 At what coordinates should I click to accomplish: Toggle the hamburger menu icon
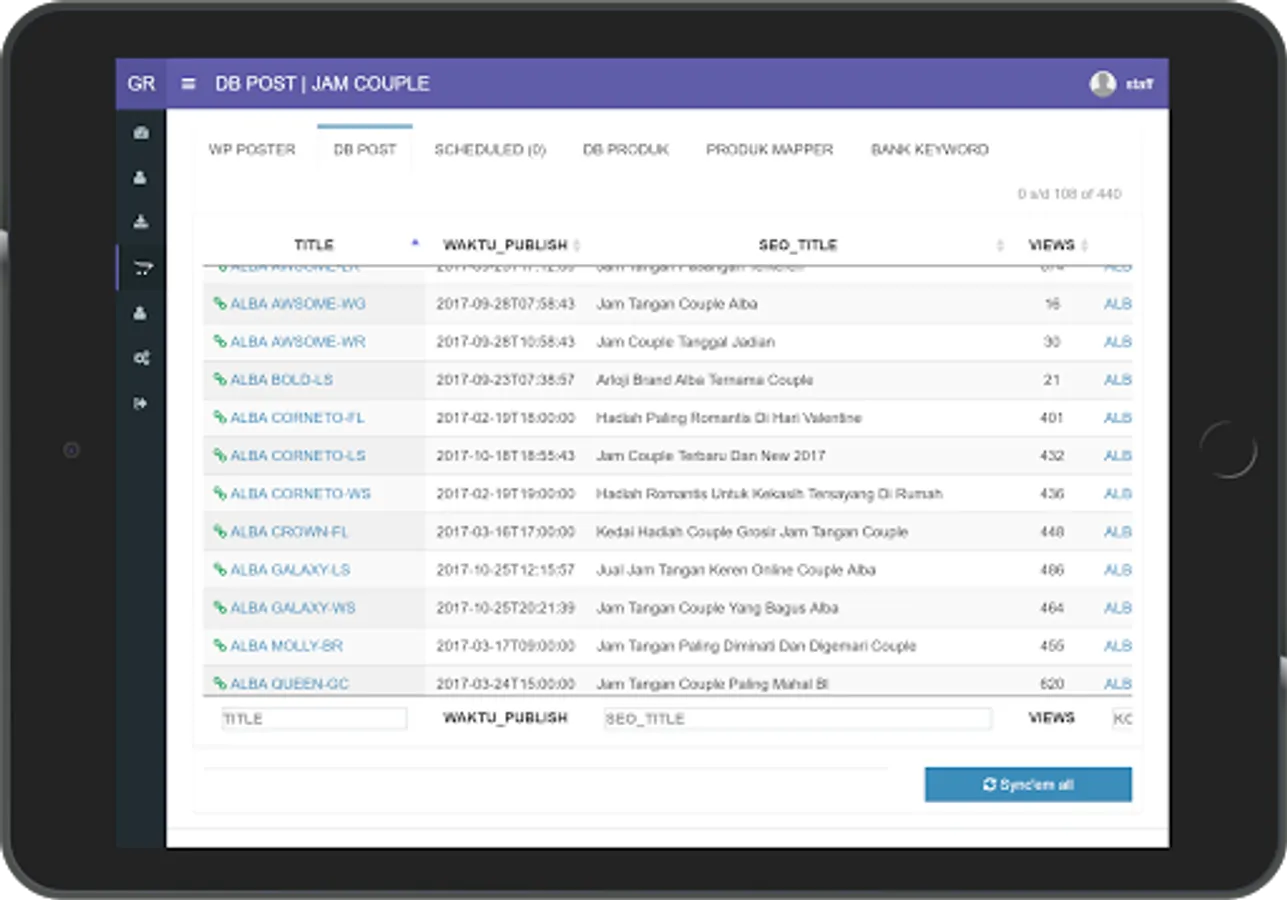(188, 84)
